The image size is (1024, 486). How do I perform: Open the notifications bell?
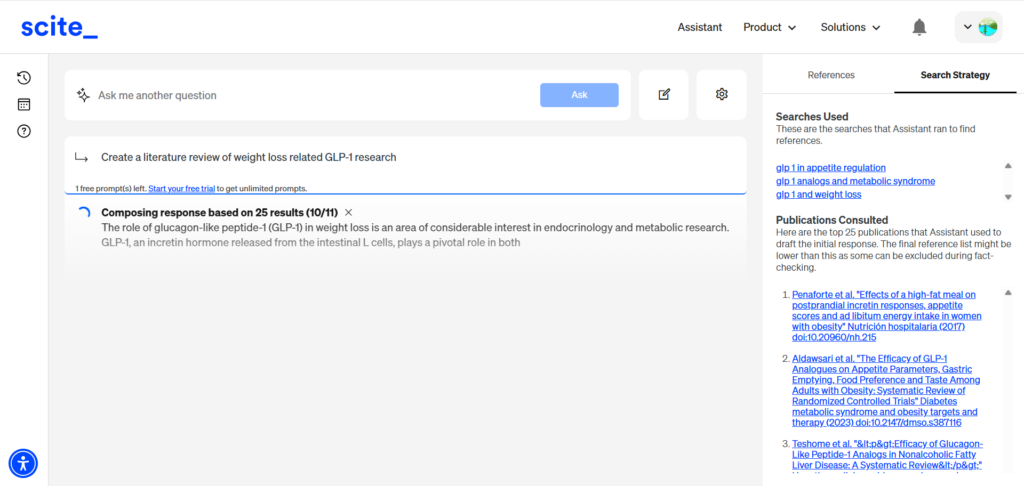click(x=920, y=27)
